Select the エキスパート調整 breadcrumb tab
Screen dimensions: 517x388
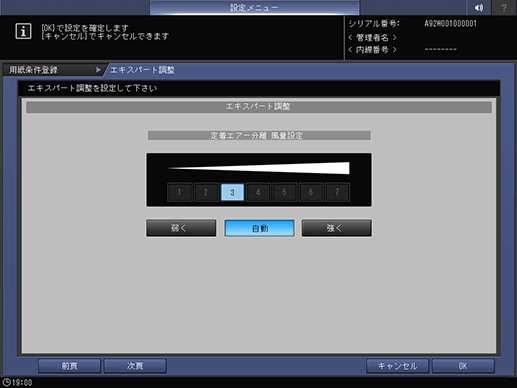click(x=142, y=70)
